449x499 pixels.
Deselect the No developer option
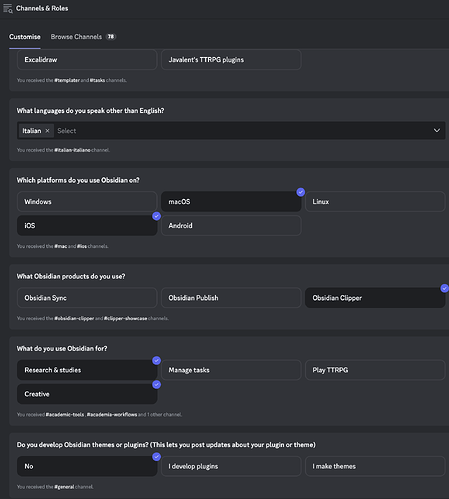87,466
